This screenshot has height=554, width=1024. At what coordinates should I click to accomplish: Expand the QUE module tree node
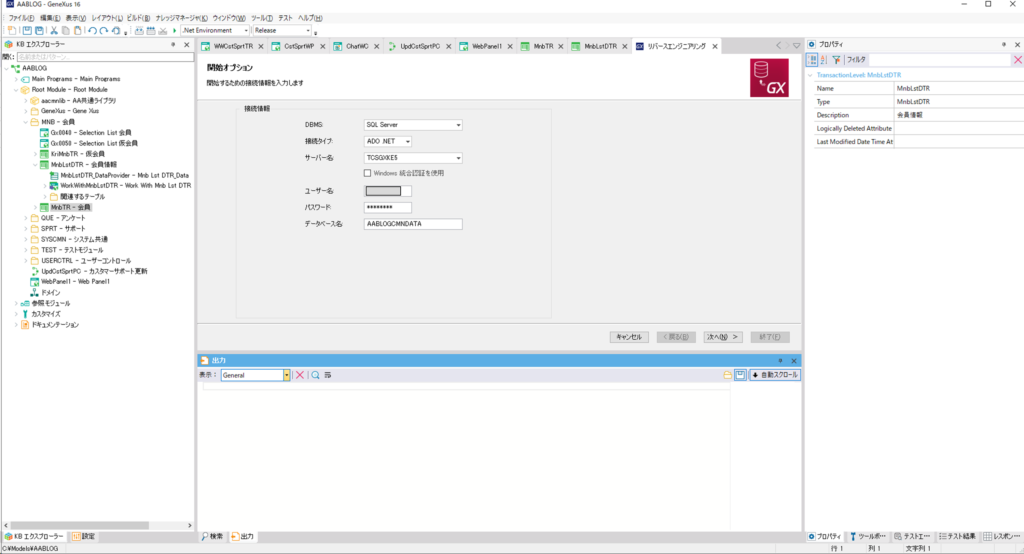coord(26,218)
